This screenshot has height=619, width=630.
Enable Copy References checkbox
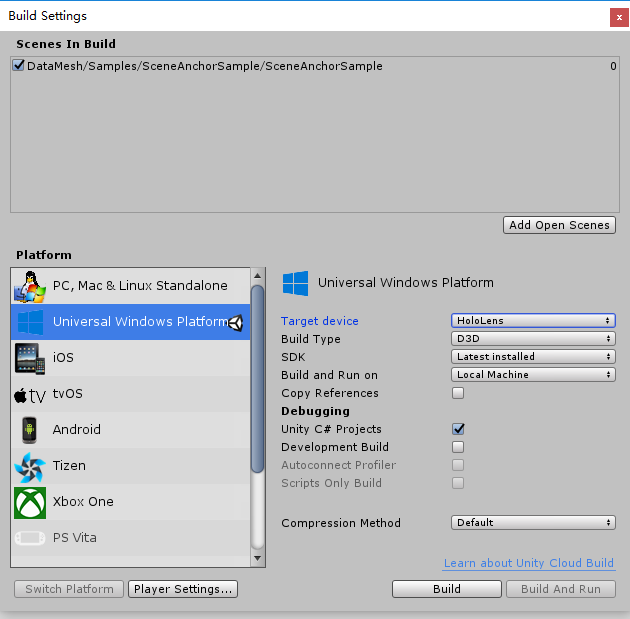tap(458, 393)
